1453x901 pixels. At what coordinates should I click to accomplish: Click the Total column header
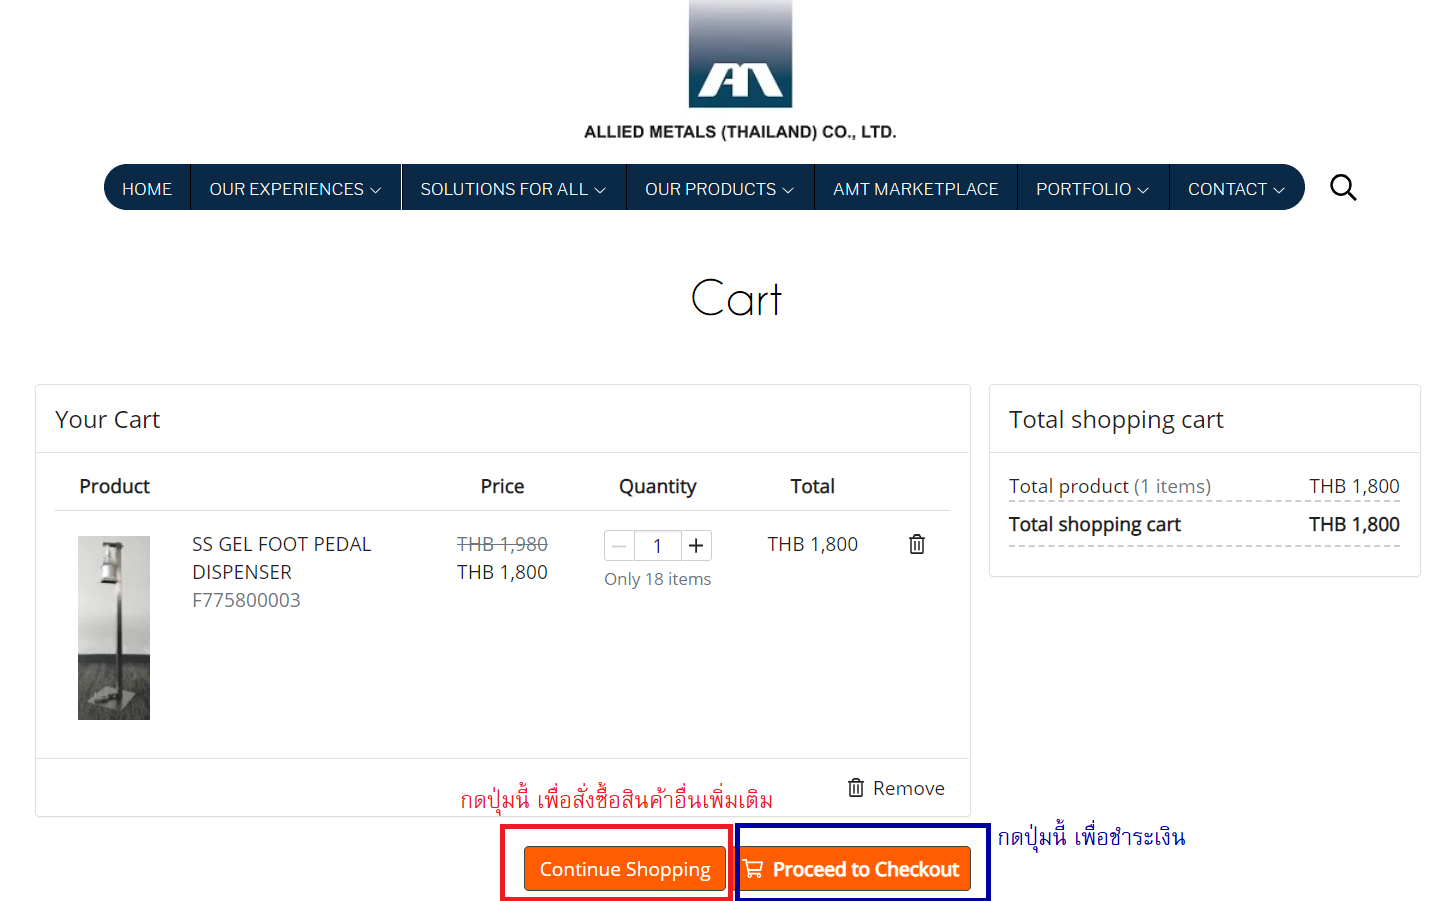tap(813, 486)
